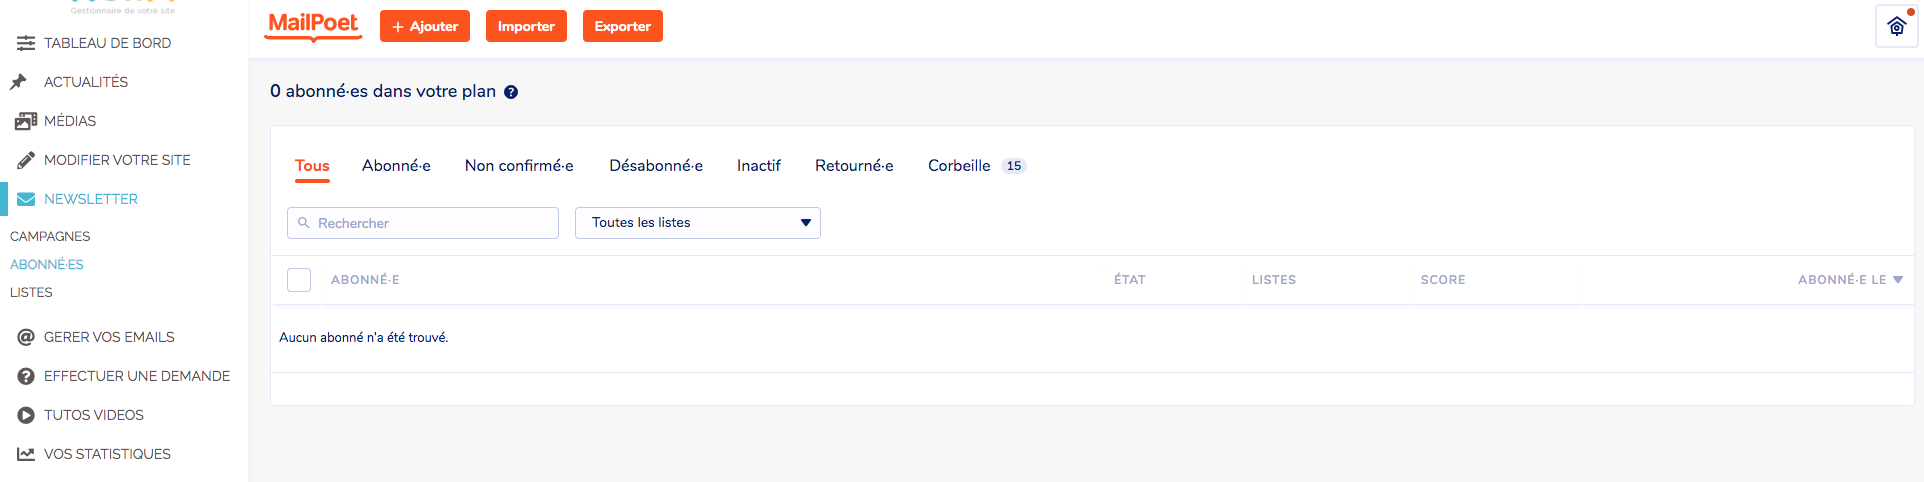Click the Vos statistiques chart icon
This screenshot has height=482, width=1924.
tap(26, 454)
